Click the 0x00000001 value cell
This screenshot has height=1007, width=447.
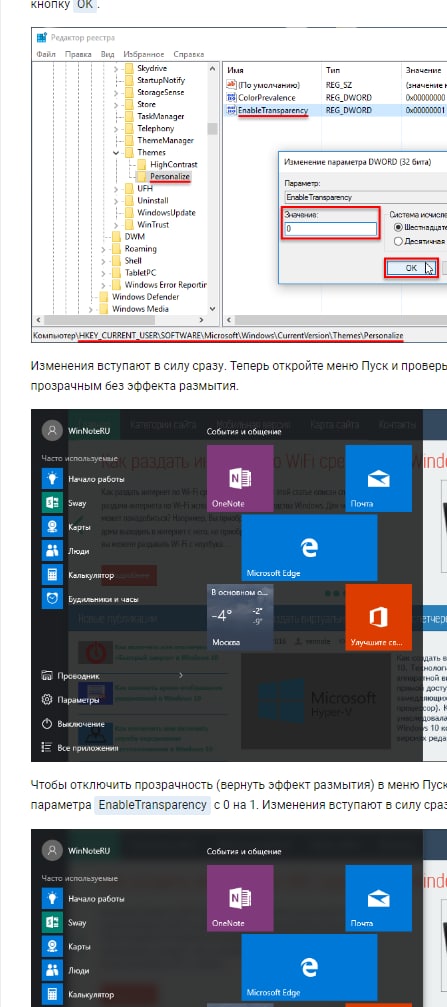425,110
